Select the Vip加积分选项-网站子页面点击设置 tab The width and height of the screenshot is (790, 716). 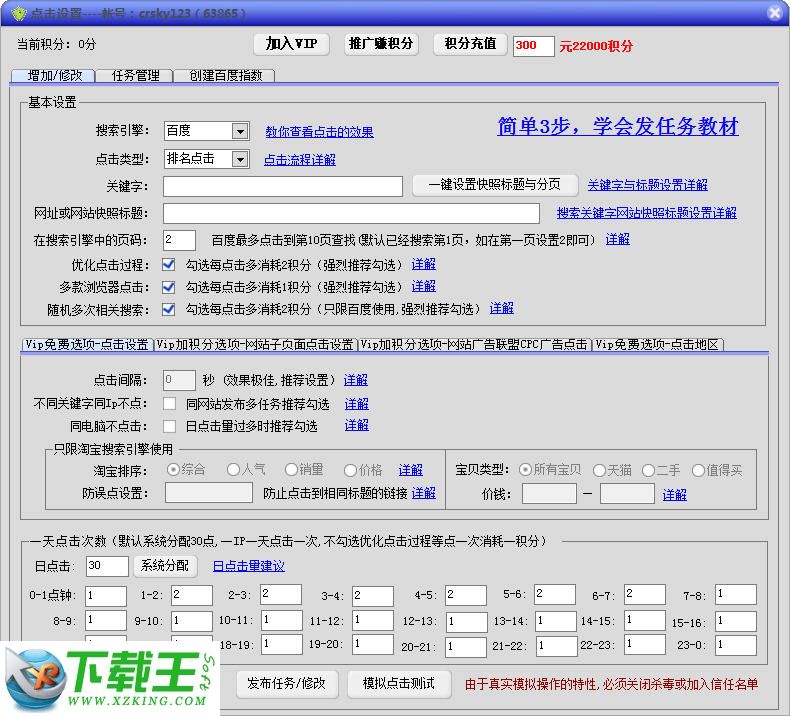255,345
